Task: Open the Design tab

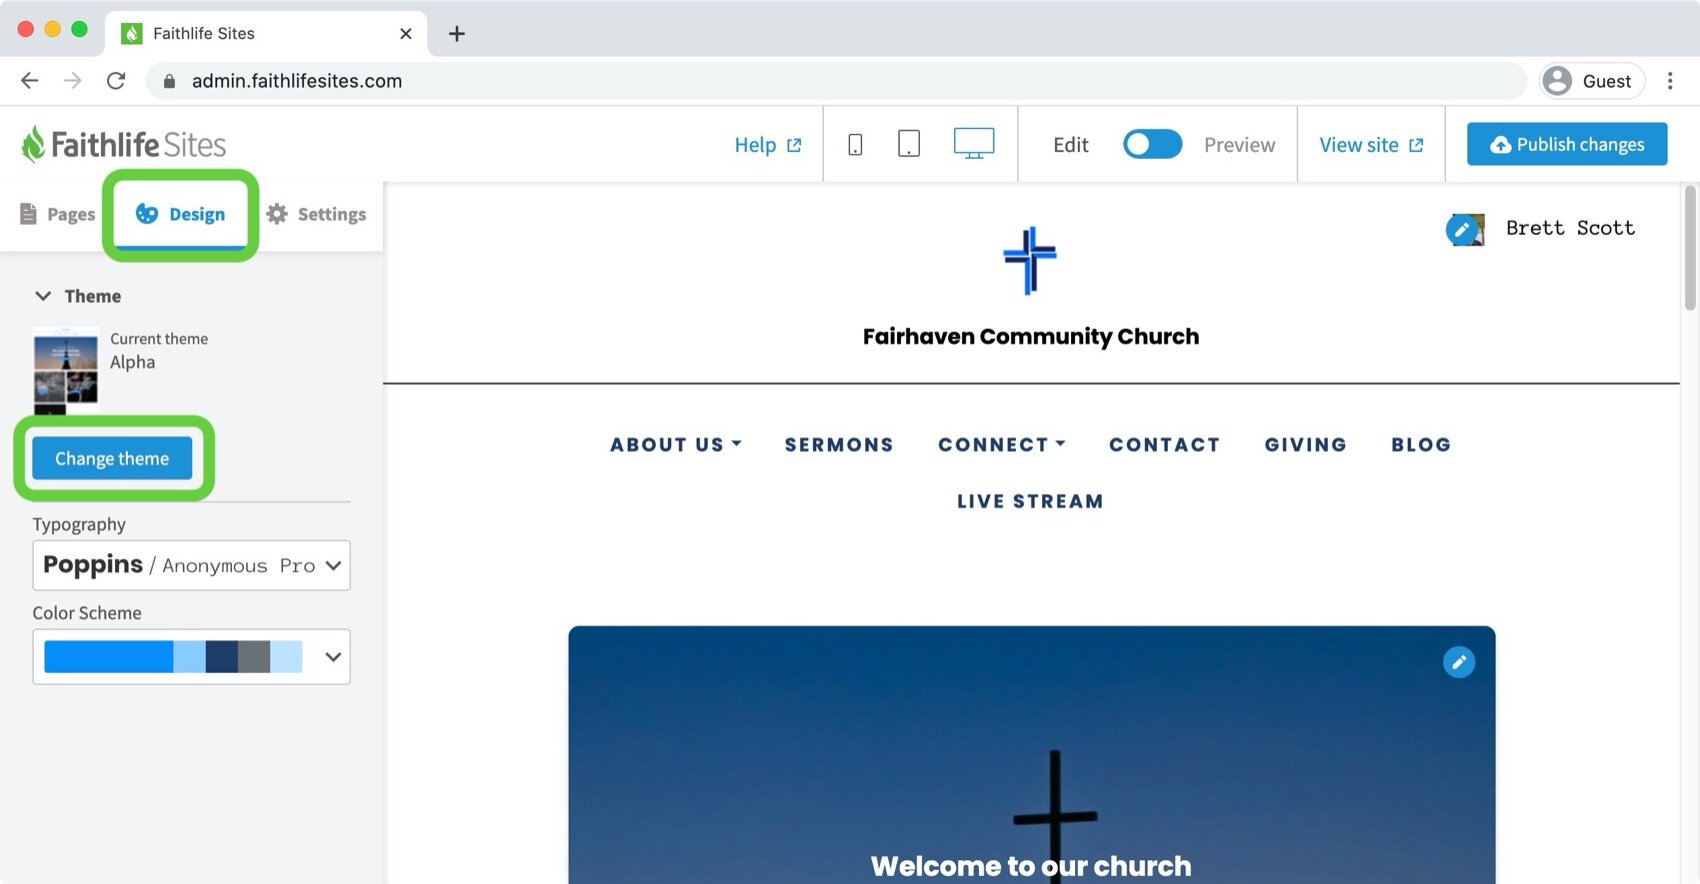Action: tap(181, 214)
